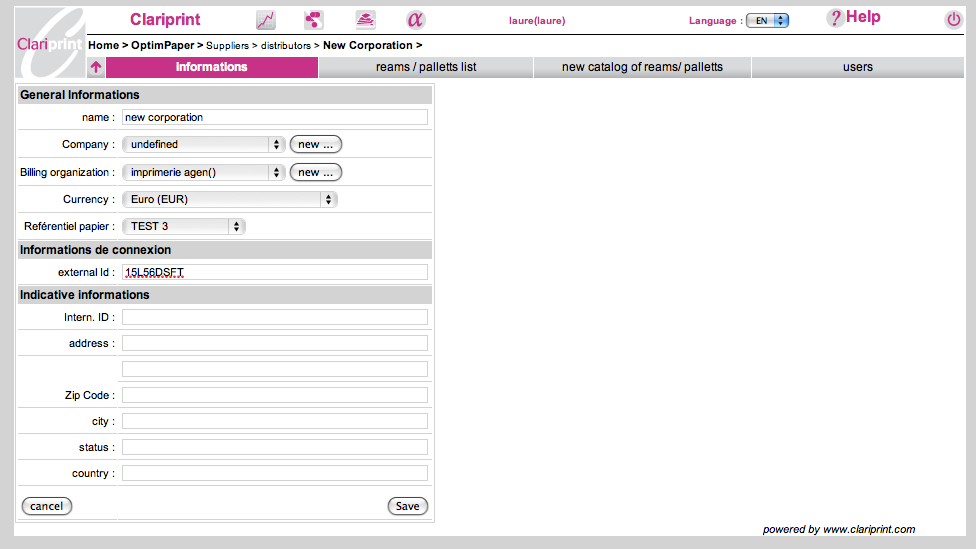The image size is (976, 549).
Task: Click into the external Id field
Action: [274, 272]
